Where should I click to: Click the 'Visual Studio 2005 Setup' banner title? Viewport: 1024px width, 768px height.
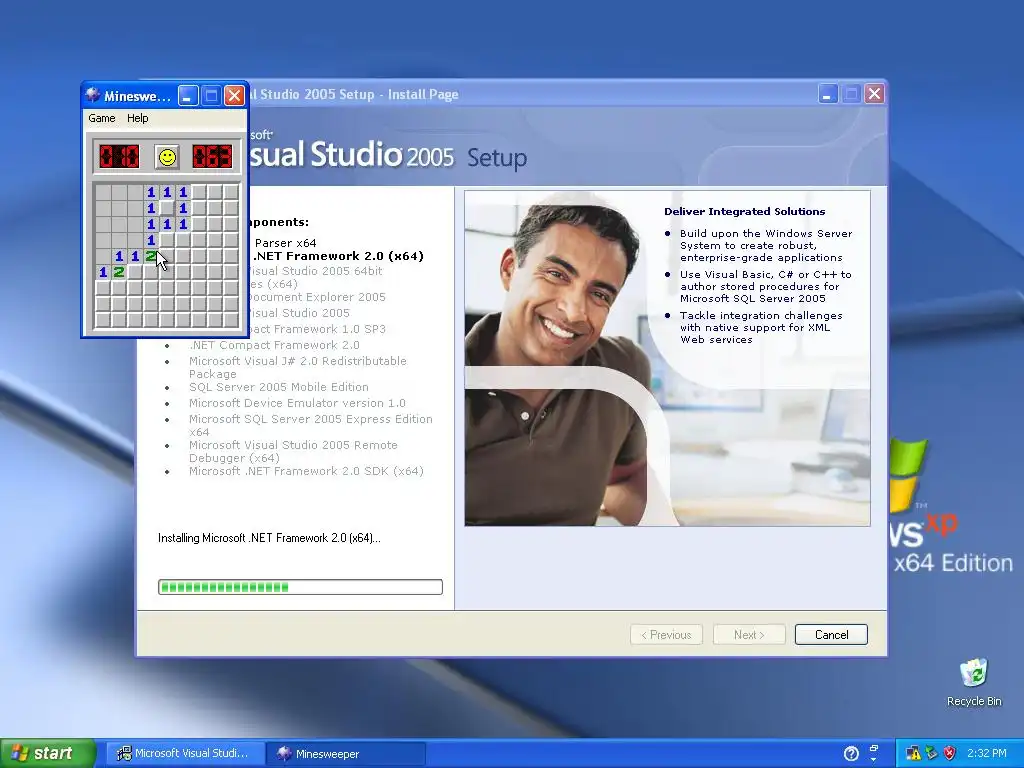pos(387,155)
